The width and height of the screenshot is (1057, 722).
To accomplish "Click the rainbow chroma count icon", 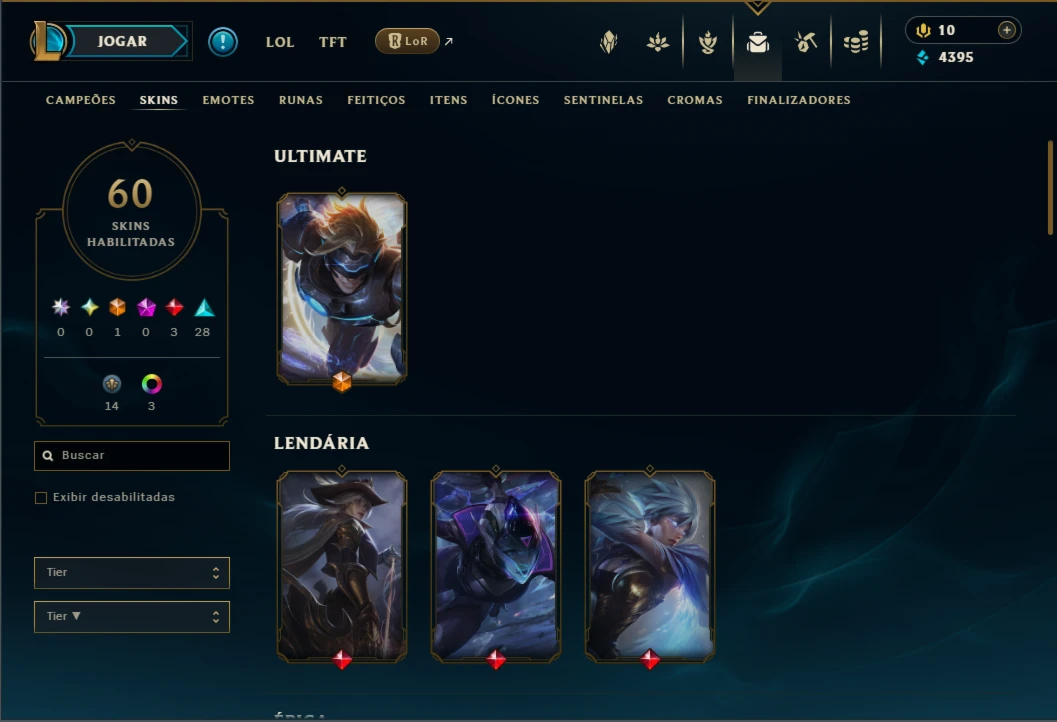I will 152,384.
